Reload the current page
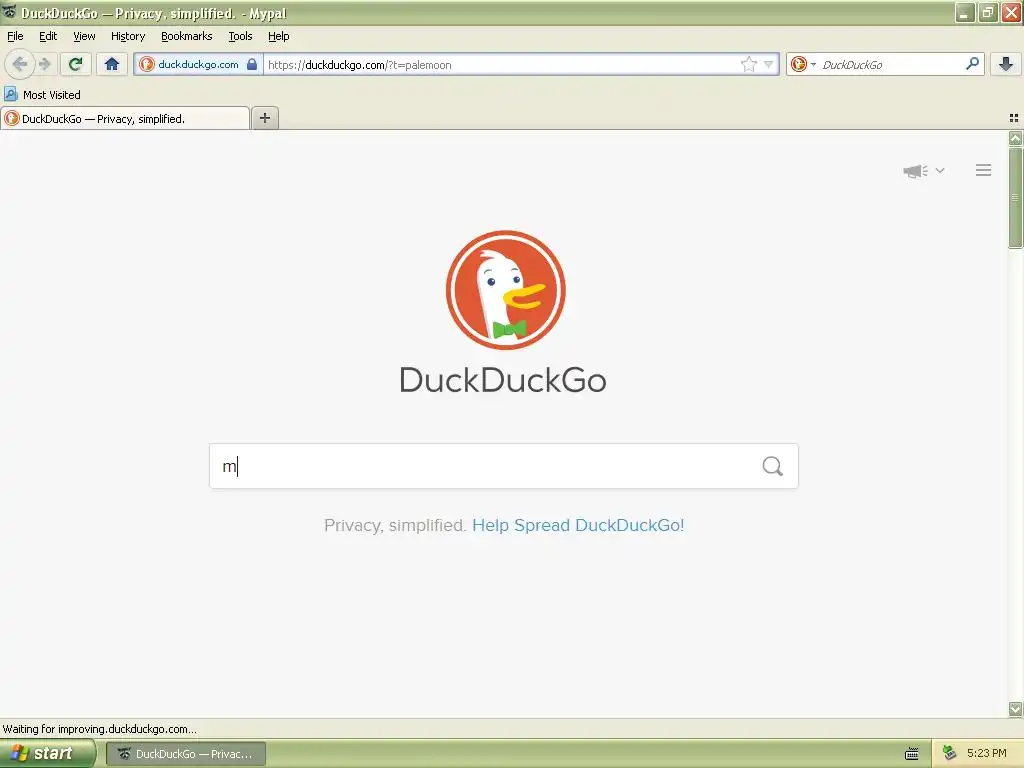1024x768 pixels. [76, 64]
